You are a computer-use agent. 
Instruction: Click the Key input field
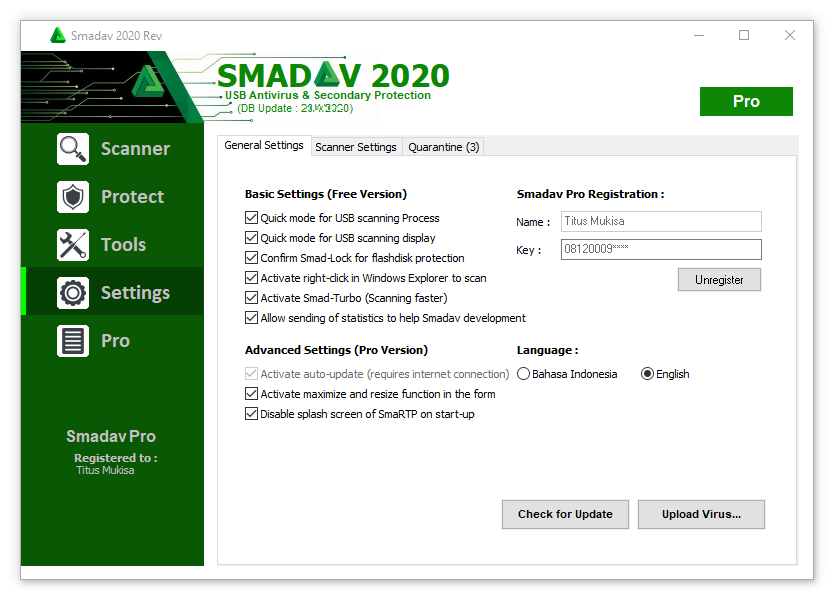point(661,249)
